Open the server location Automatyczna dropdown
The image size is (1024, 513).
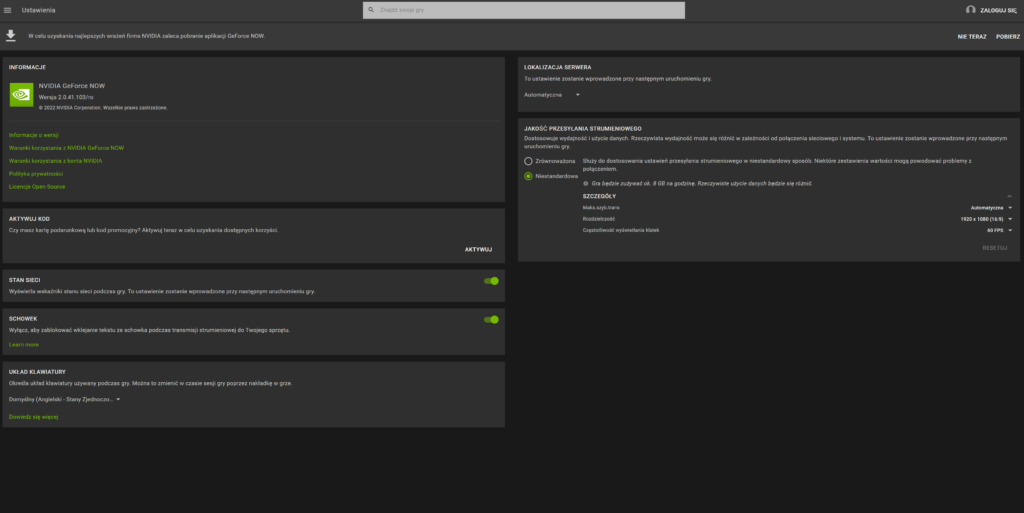[552, 95]
